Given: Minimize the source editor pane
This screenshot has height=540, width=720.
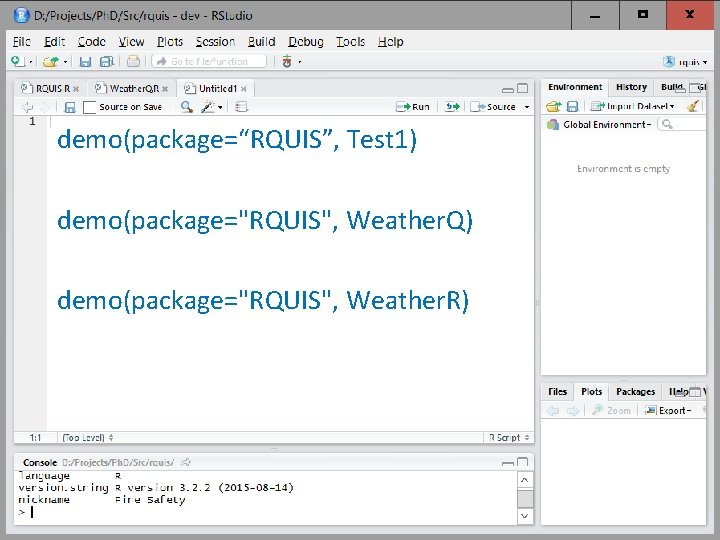Looking at the screenshot, I should click(508, 89).
